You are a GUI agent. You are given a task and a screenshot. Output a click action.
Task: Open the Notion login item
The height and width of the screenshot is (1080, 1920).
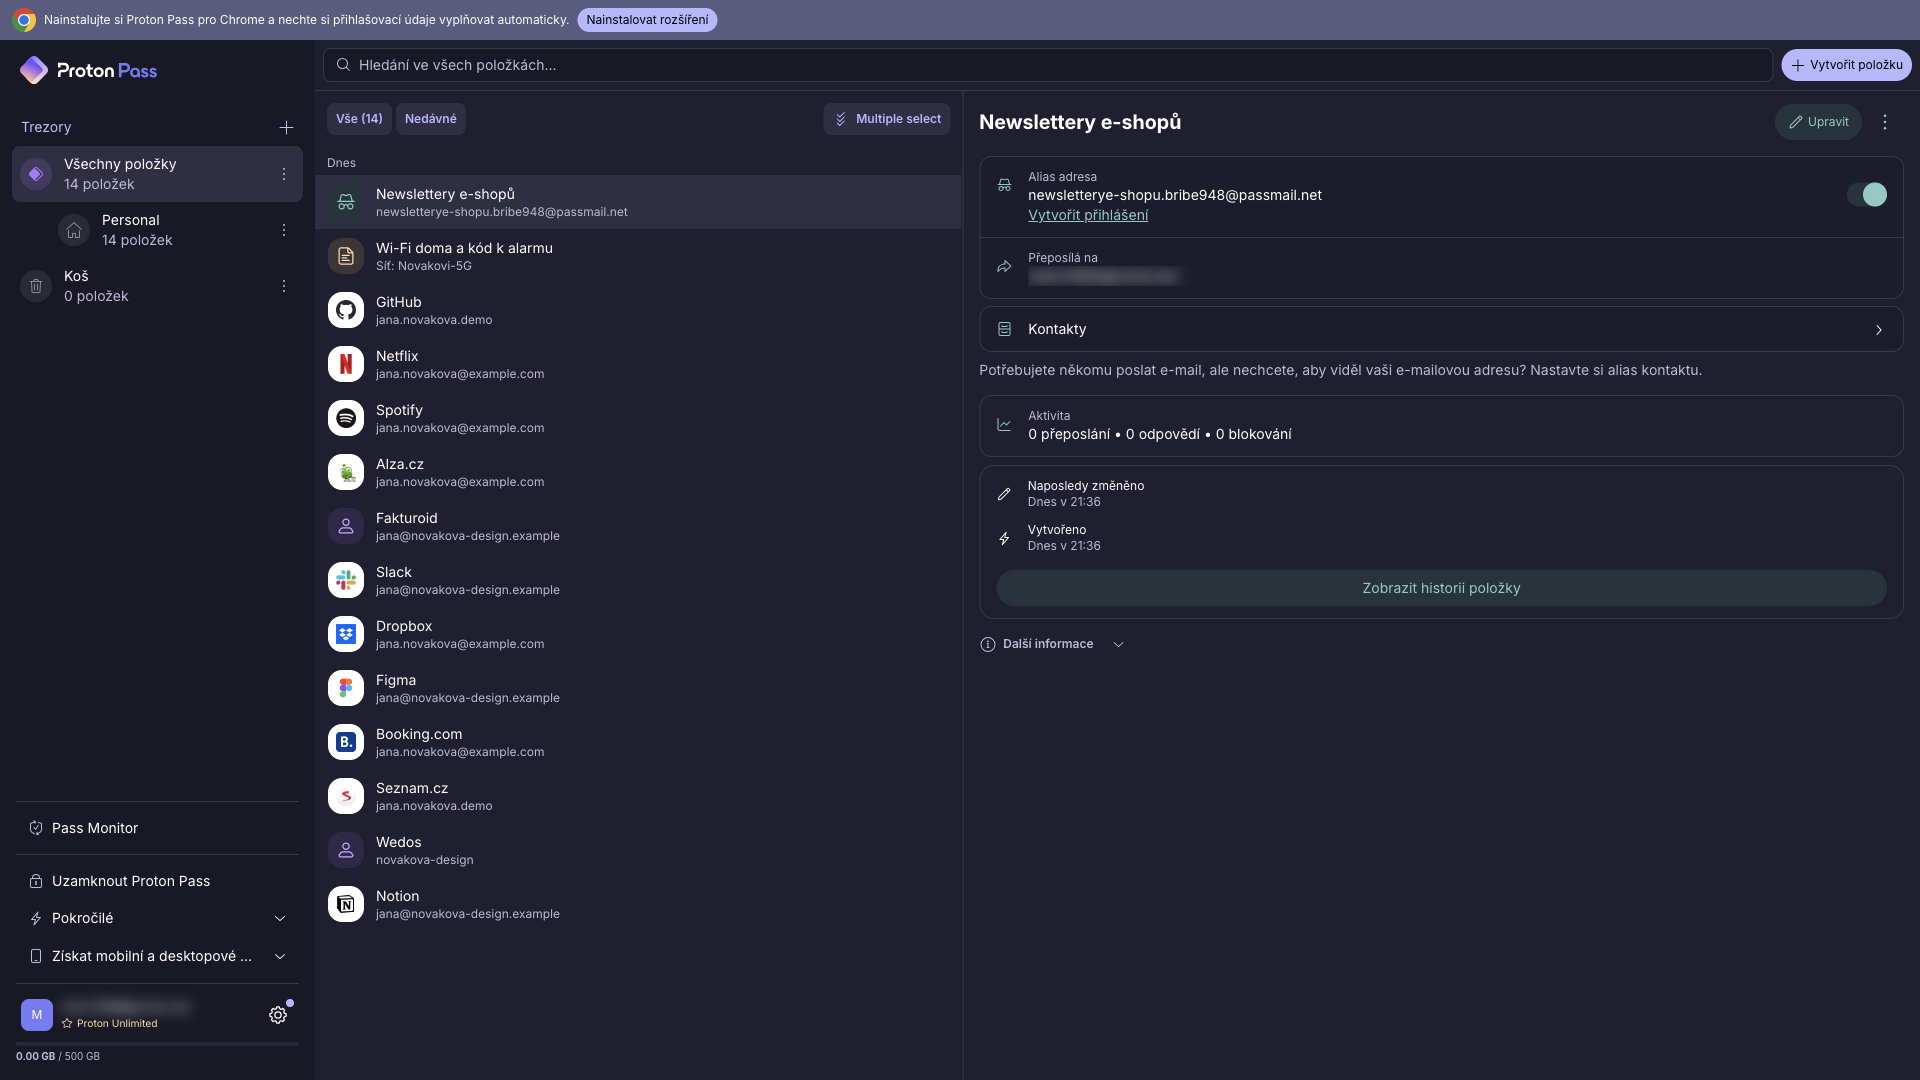[x=638, y=904]
